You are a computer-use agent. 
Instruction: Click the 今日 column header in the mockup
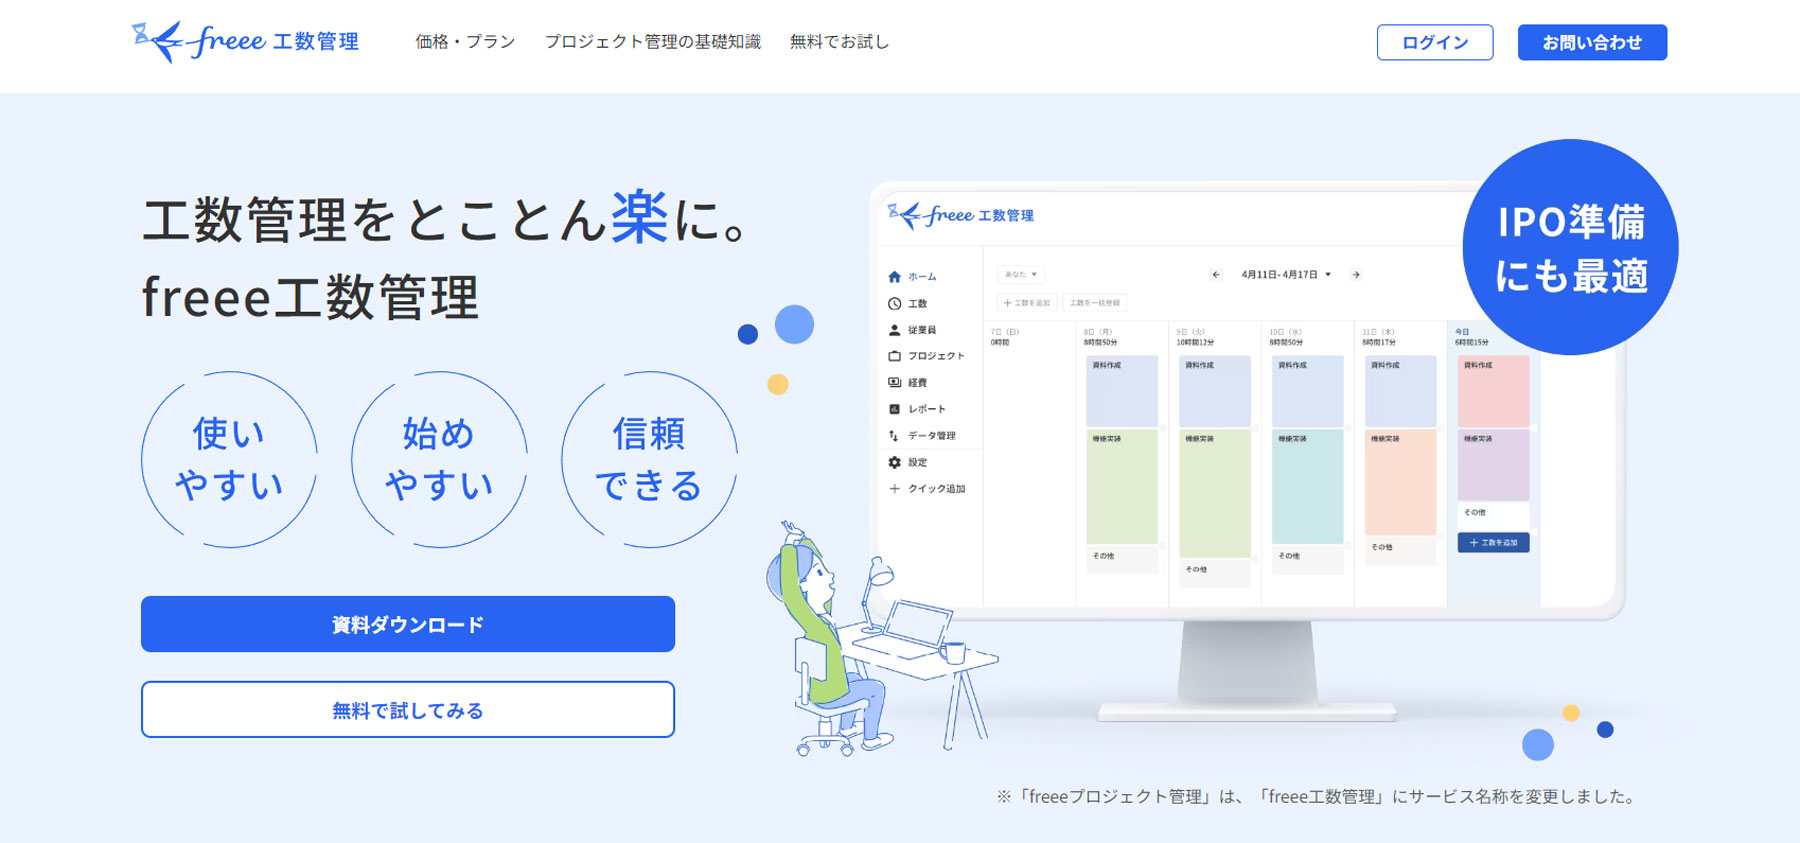pos(1472,337)
